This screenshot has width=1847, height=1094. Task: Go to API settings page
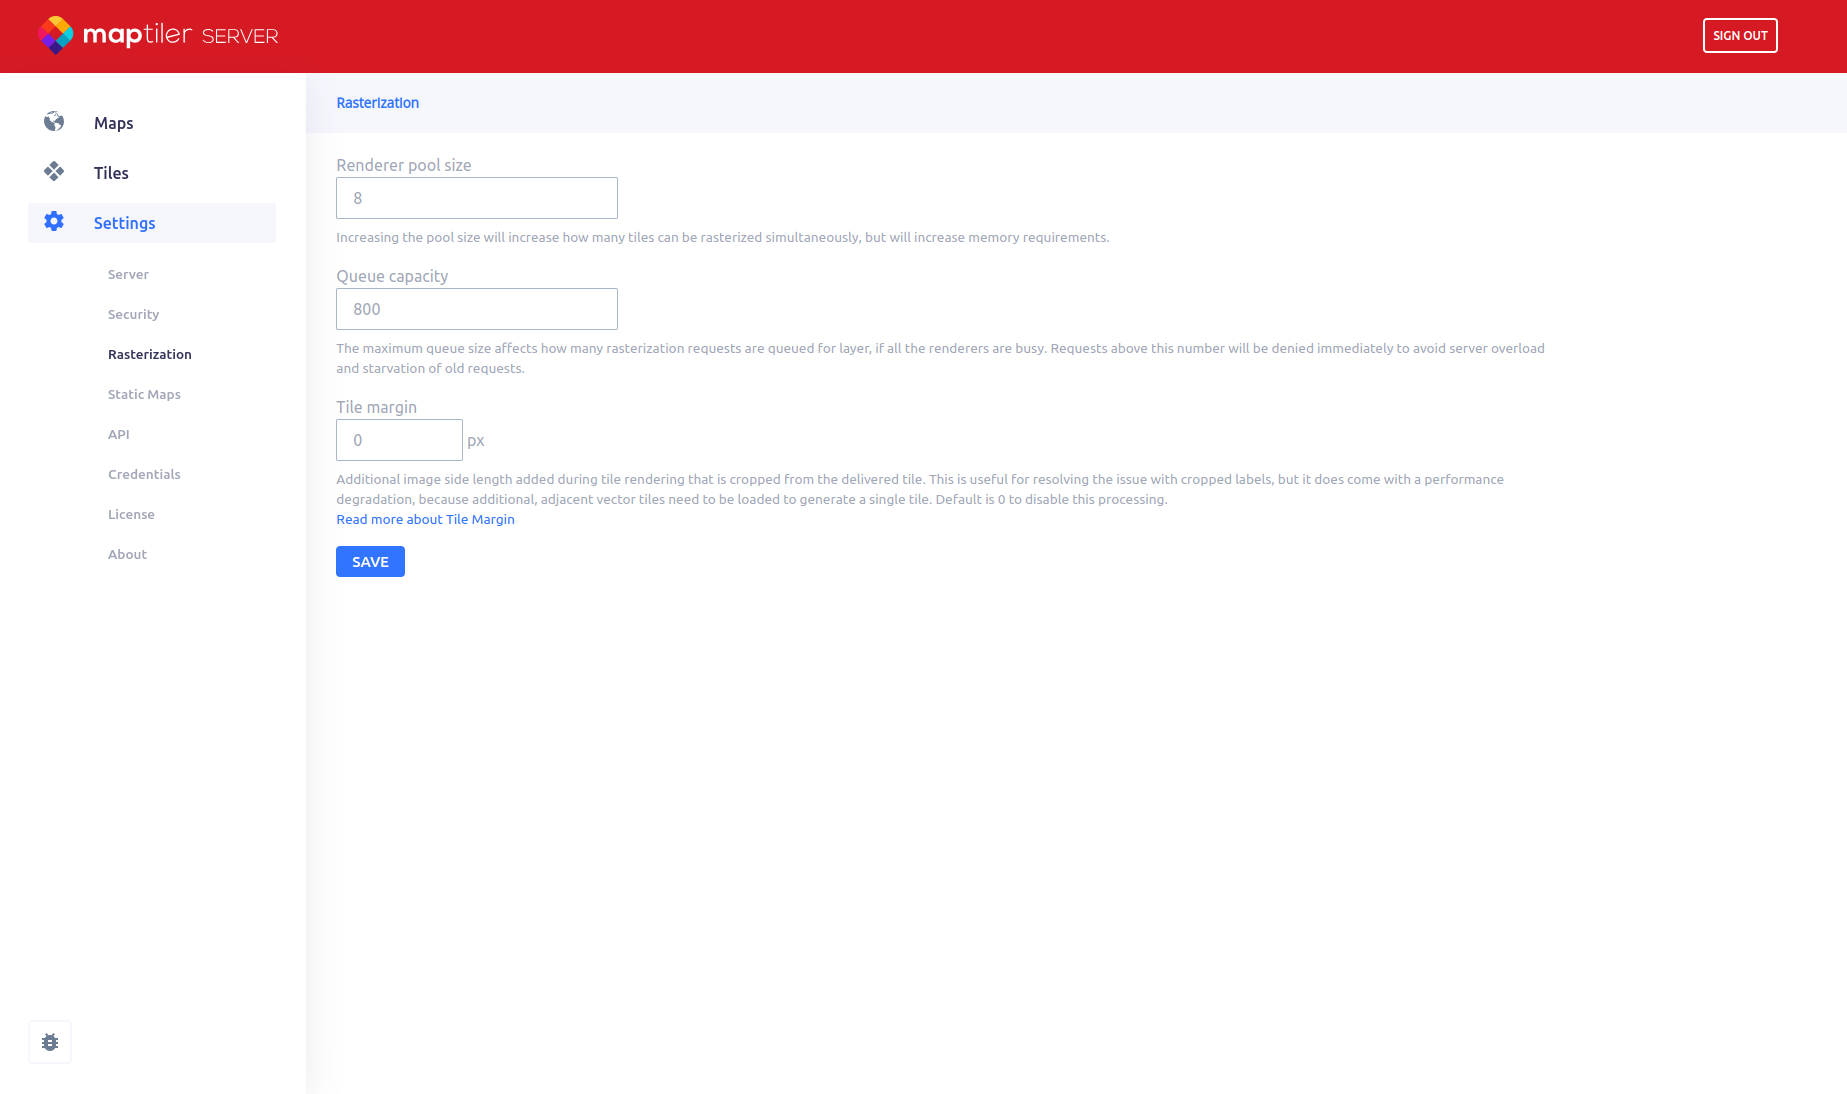pos(119,434)
